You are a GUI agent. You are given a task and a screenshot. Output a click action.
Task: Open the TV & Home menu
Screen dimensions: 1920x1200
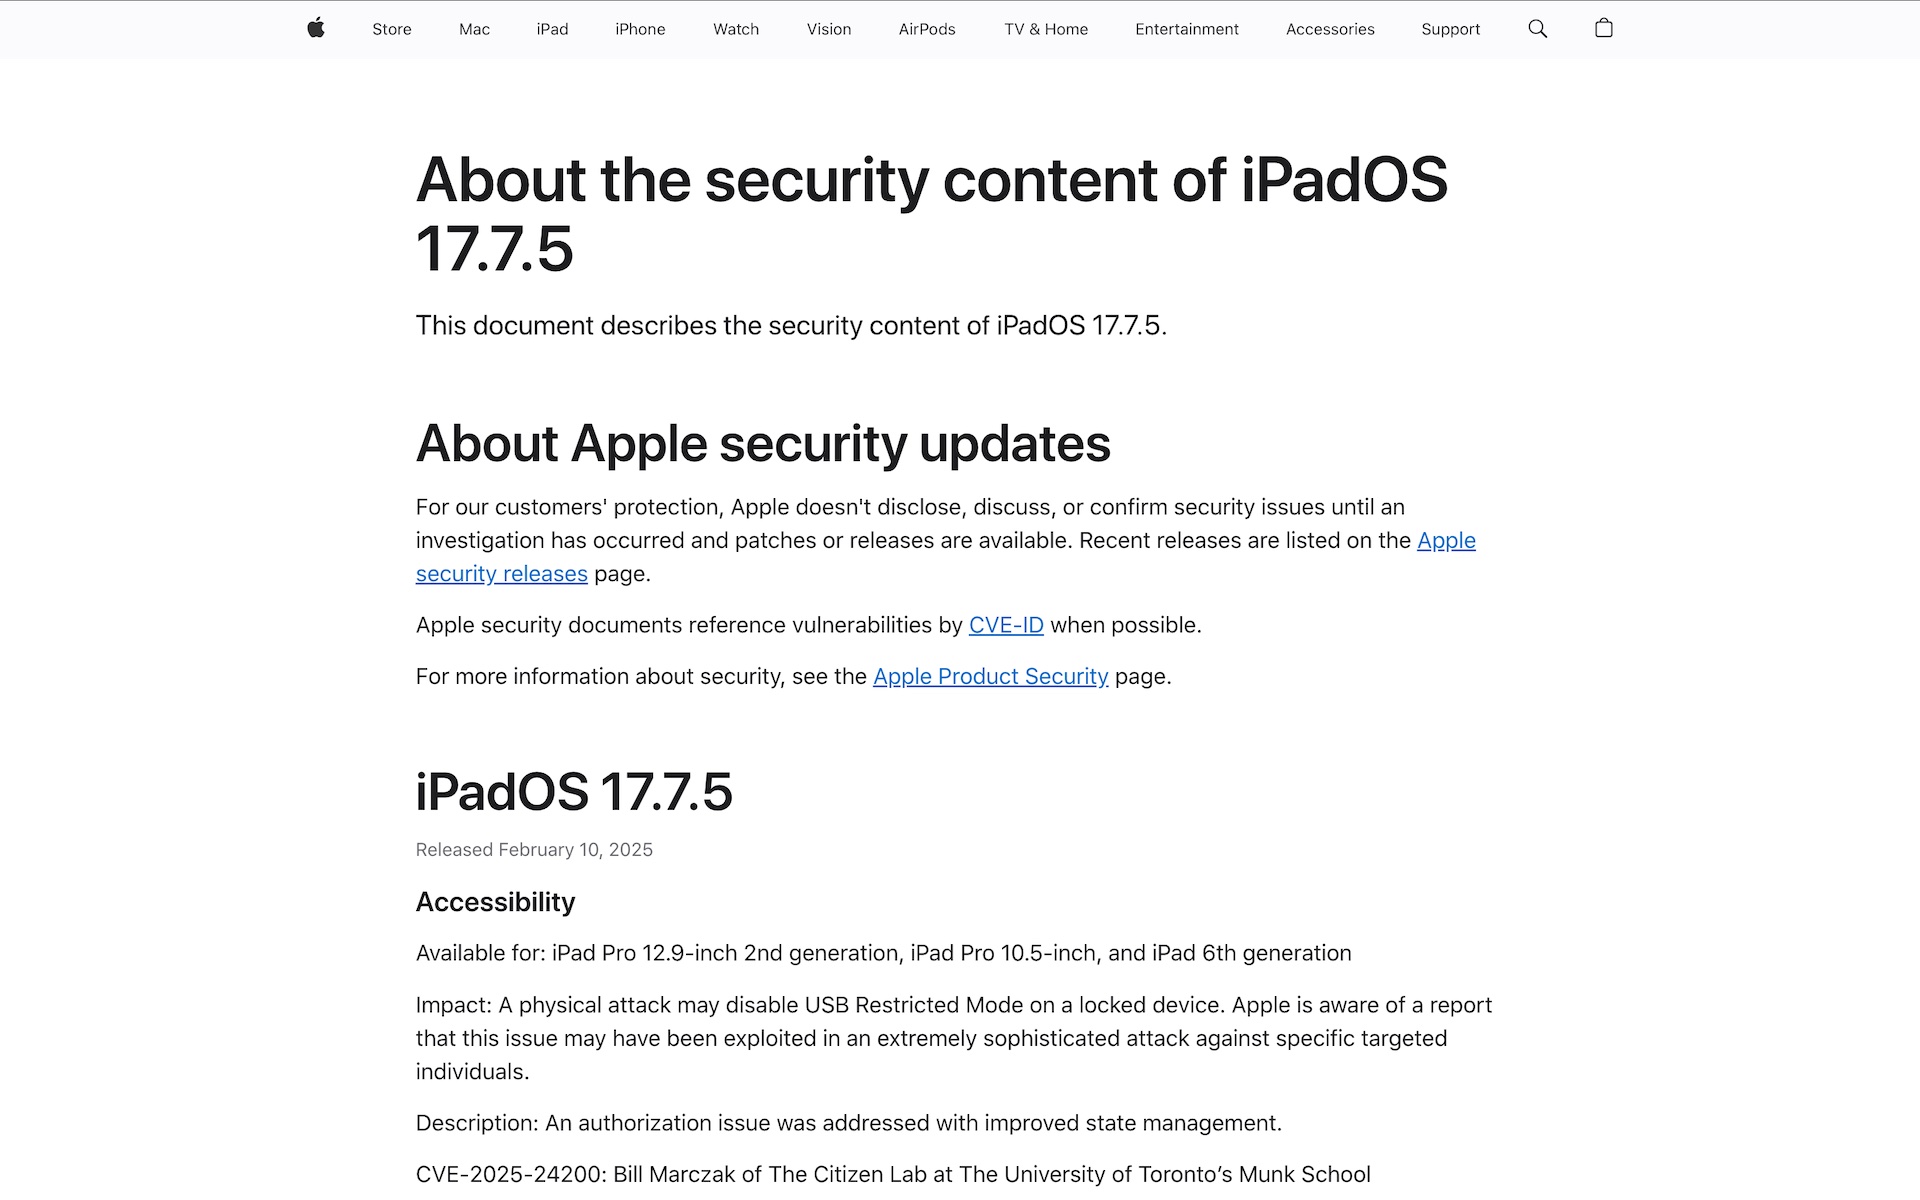[1046, 30]
